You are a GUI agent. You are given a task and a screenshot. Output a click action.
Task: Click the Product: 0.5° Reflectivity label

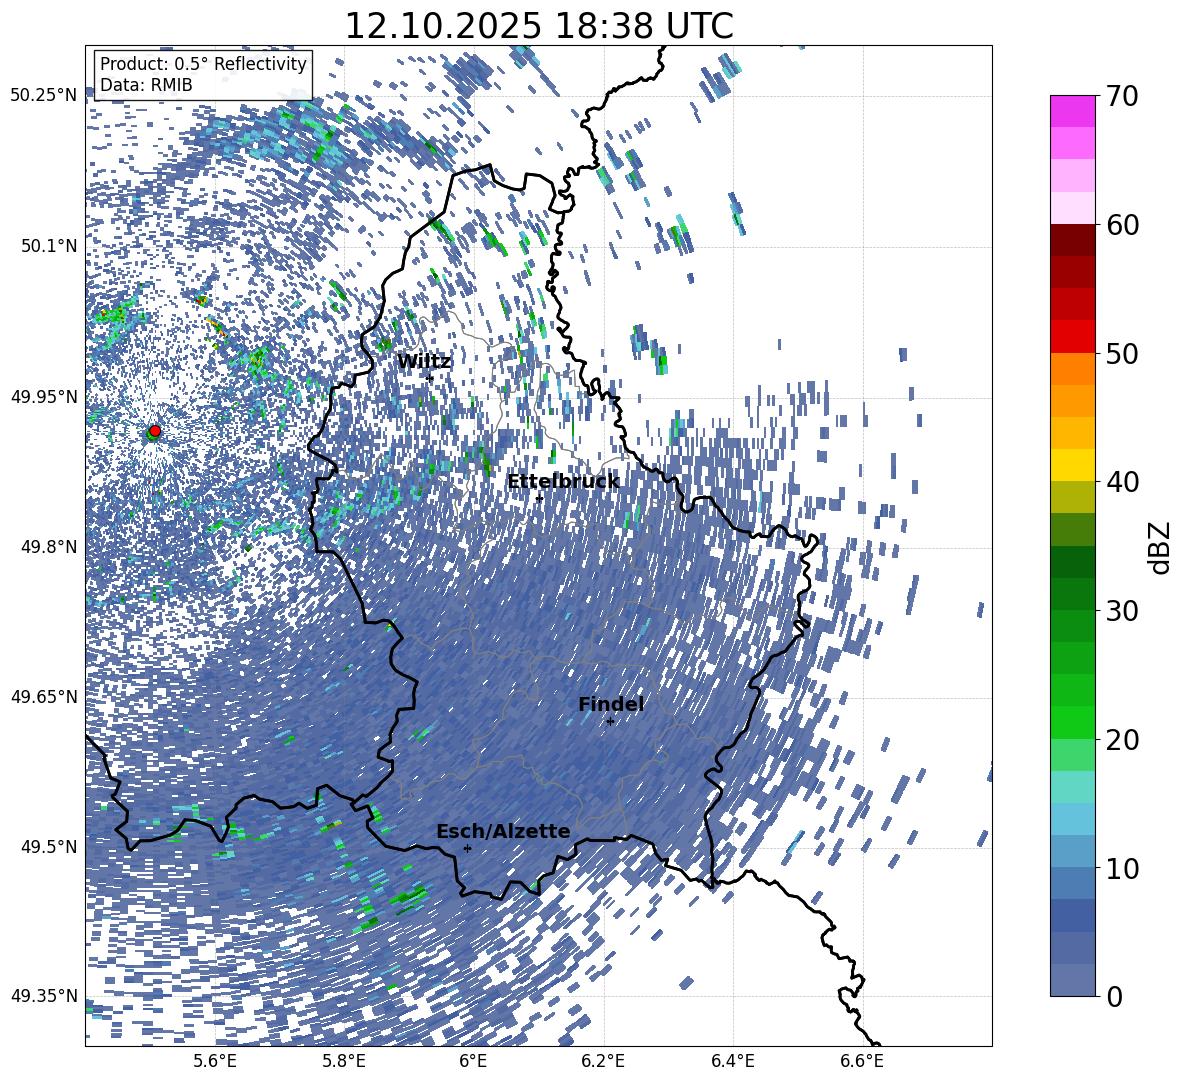(203, 64)
